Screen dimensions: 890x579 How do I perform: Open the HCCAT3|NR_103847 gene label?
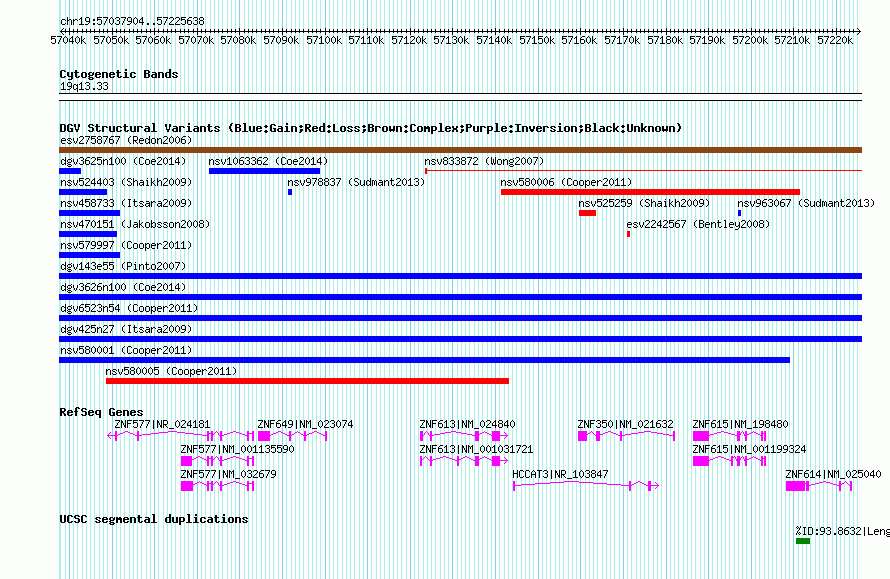pos(560,474)
